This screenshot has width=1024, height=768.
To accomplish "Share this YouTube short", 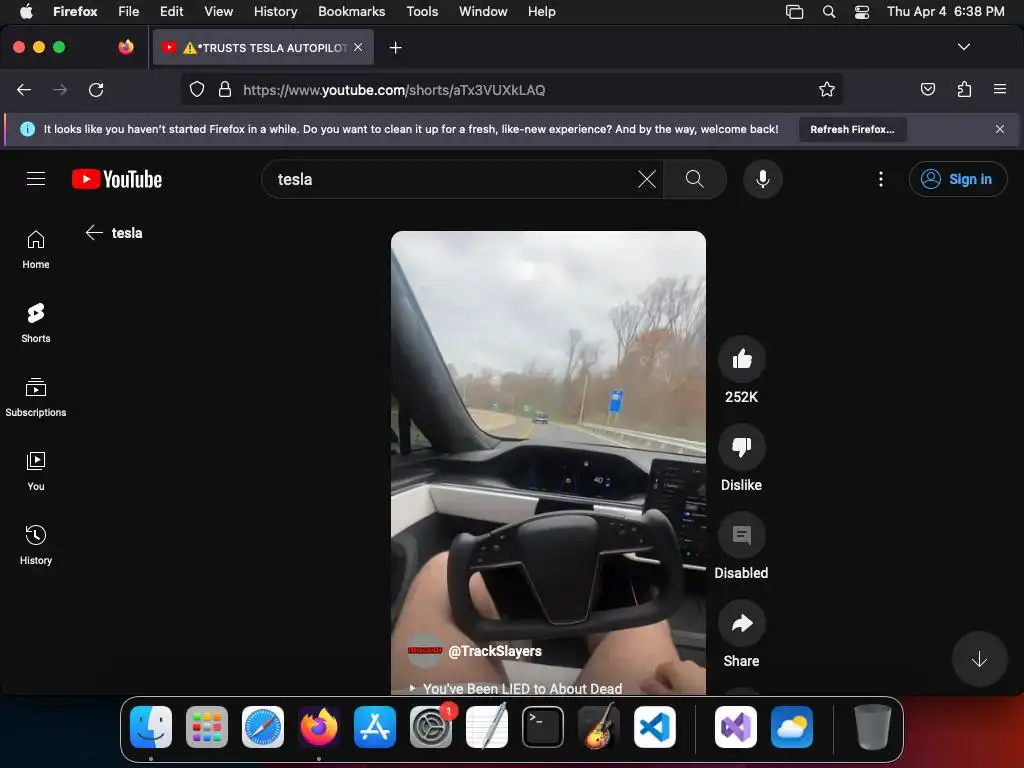I will click(x=741, y=623).
